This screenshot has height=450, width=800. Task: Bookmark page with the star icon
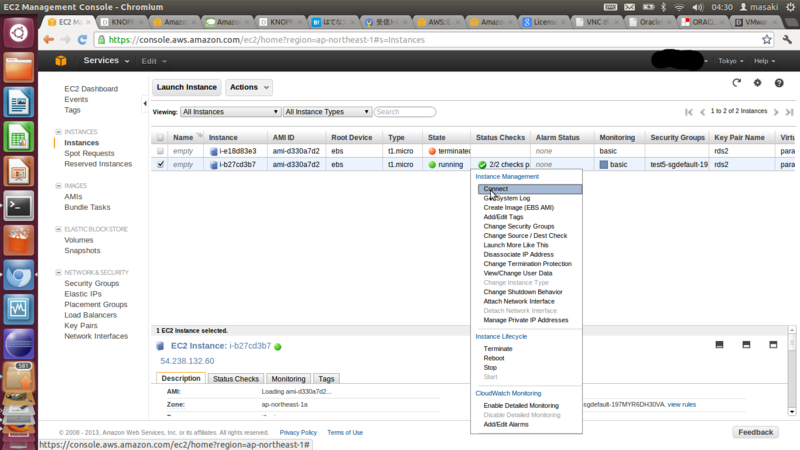[766, 40]
